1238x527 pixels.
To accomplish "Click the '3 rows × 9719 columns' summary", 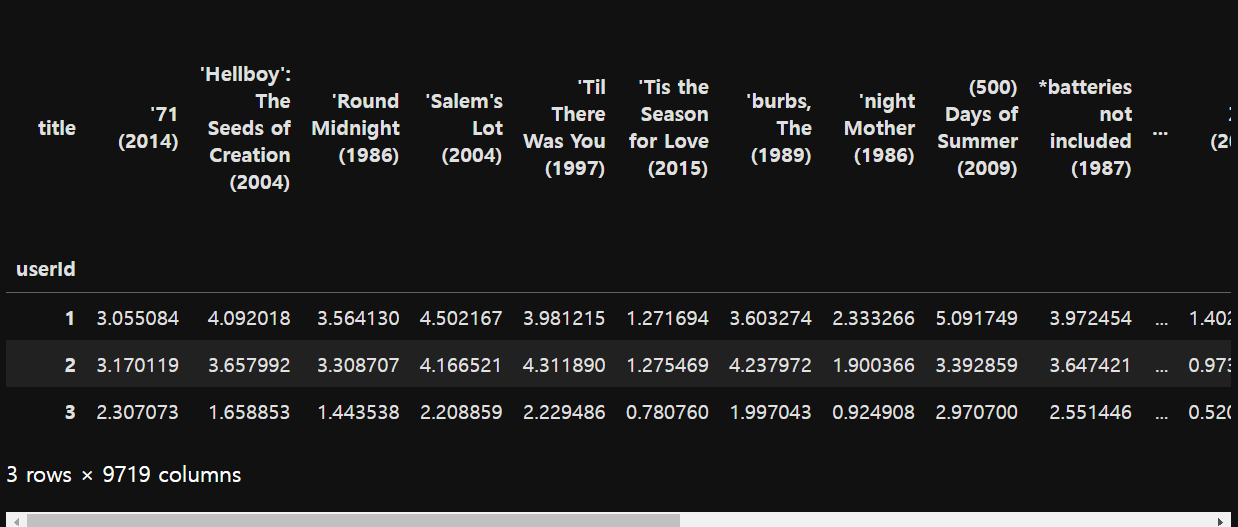I will click(x=124, y=475).
